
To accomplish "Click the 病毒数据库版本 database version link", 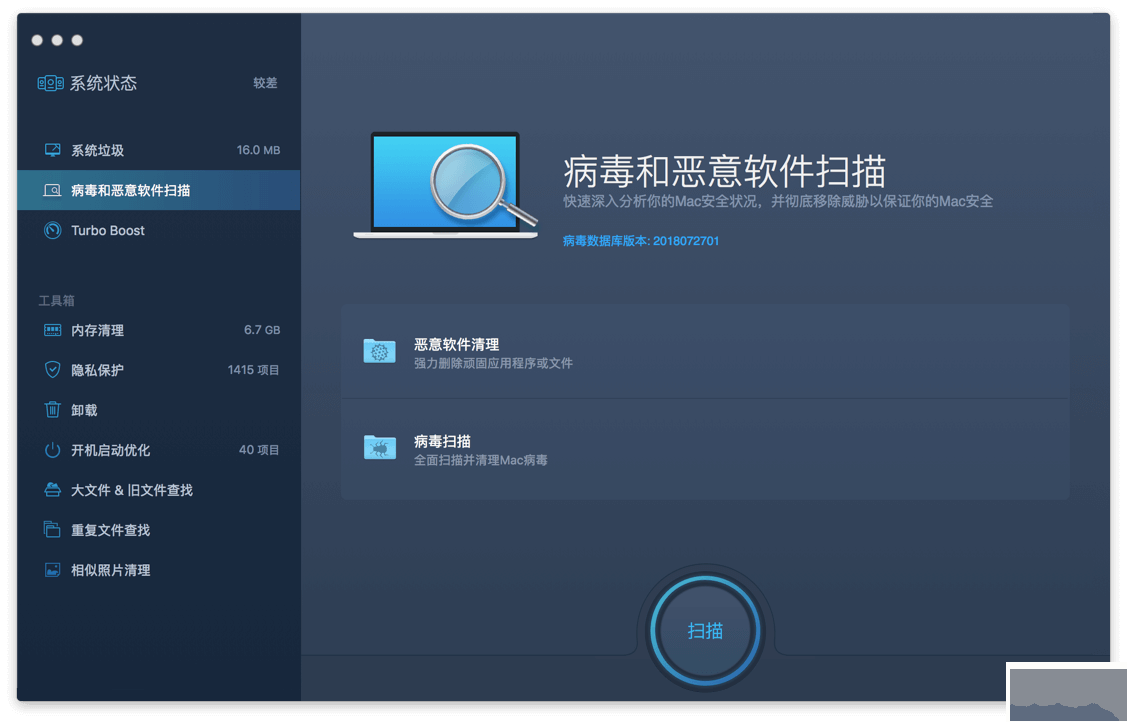I will 641,241.
